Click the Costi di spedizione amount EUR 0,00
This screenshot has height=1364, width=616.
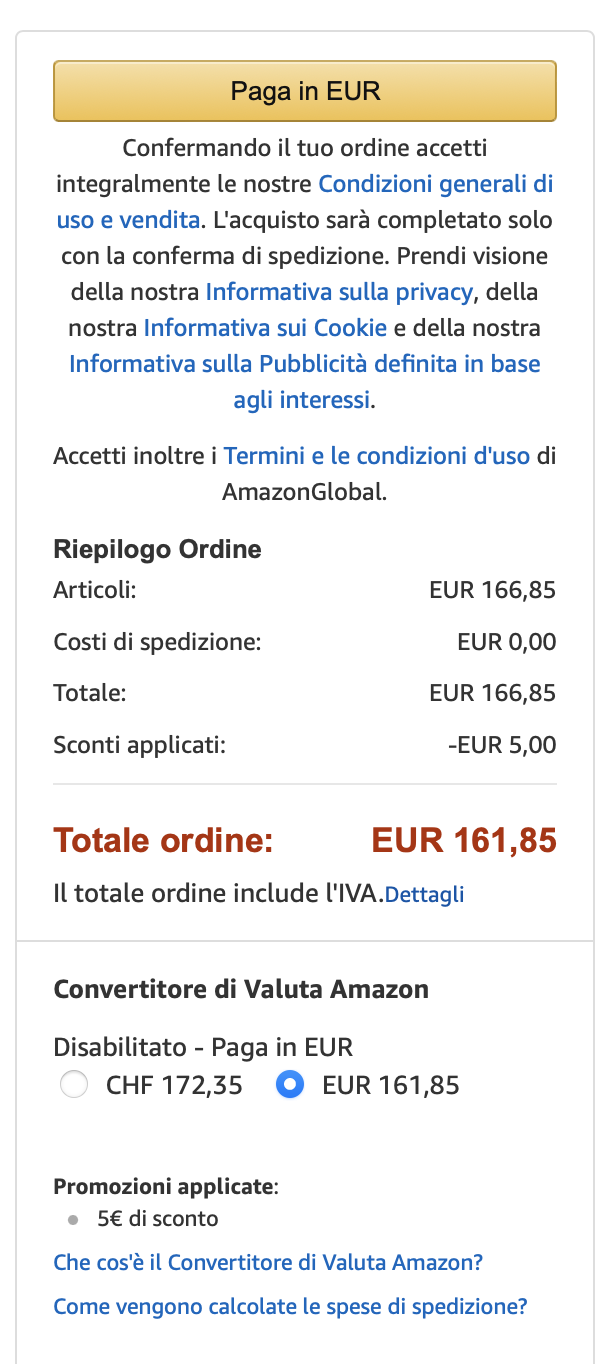pos(506,642)
